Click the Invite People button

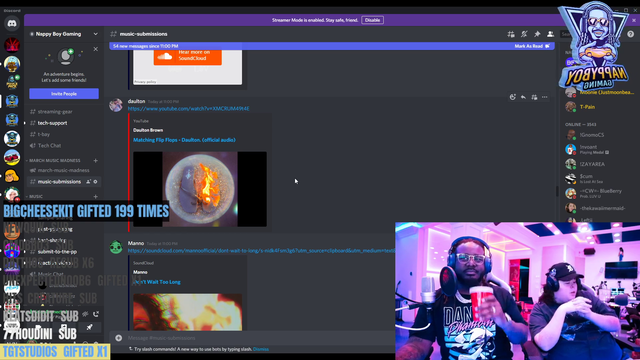tap(64, 94)
